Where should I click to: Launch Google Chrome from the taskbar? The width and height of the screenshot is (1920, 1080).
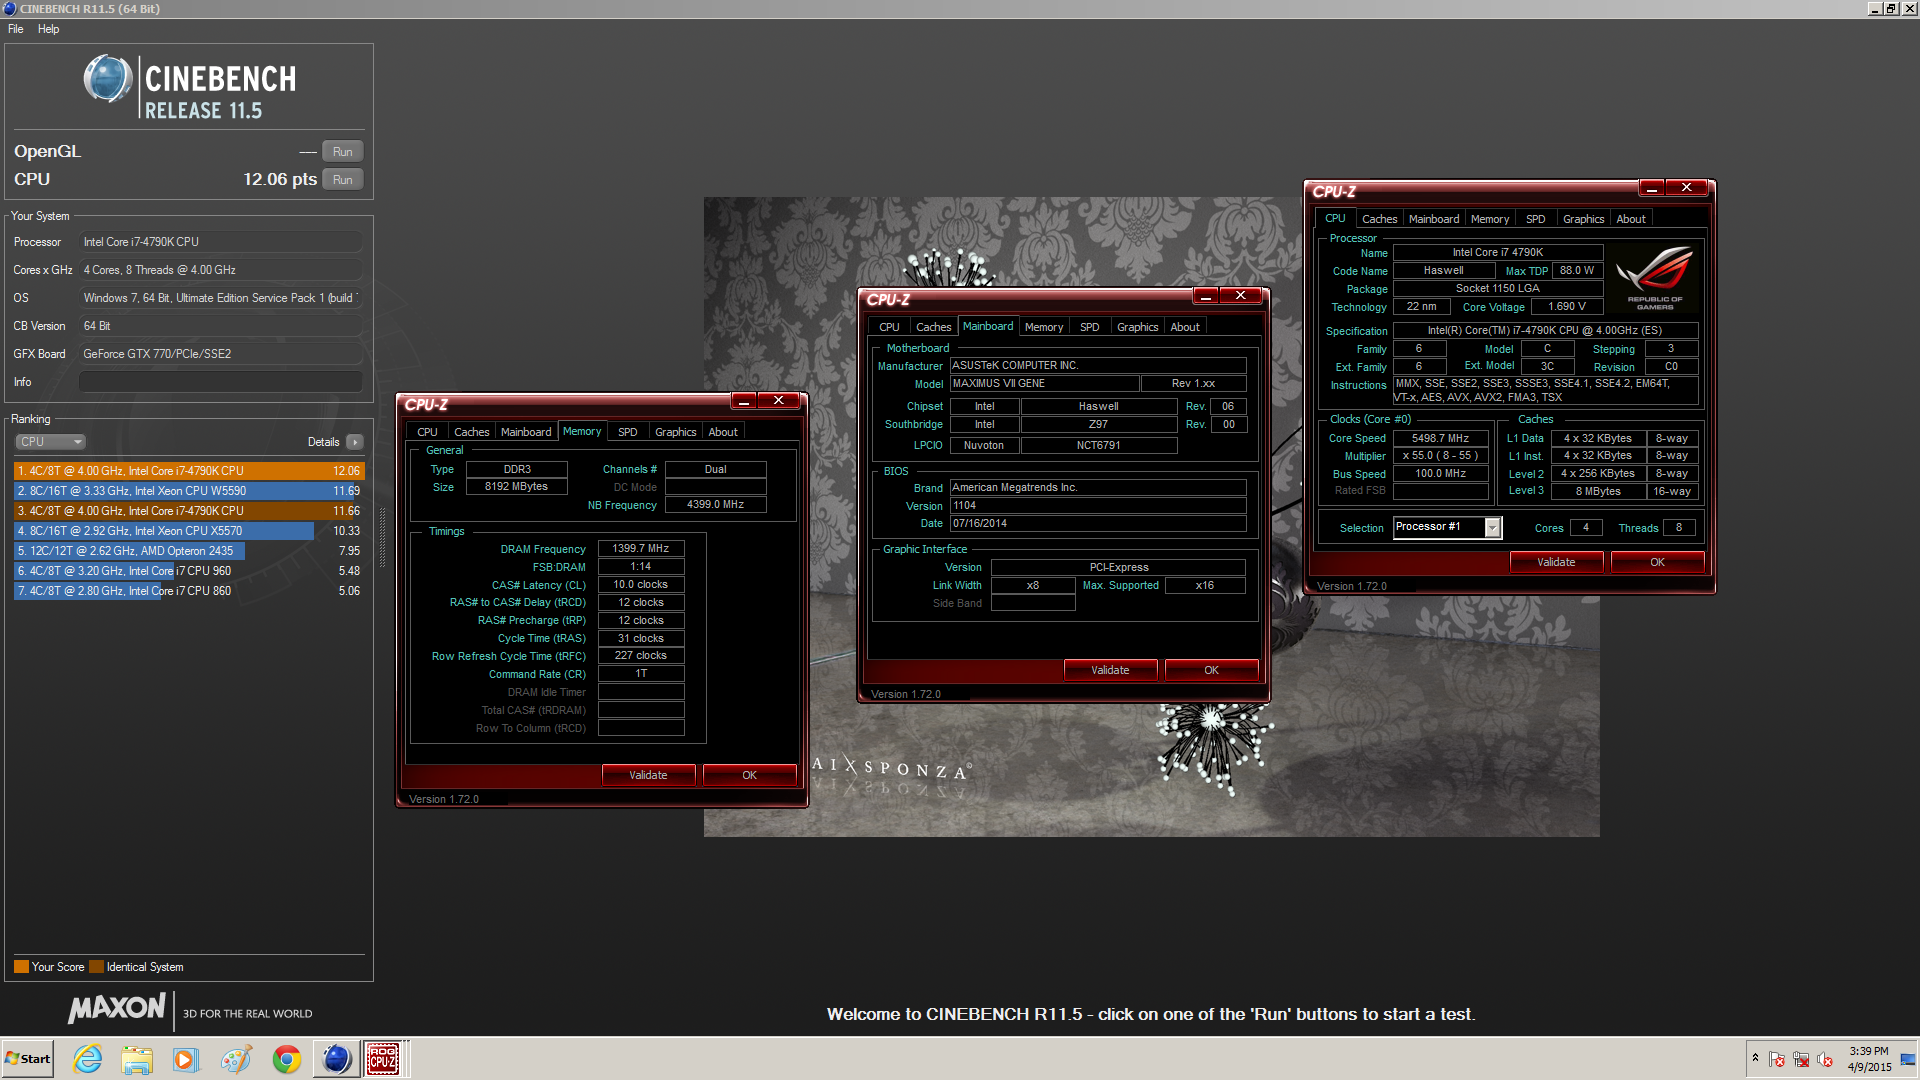tap(287, 1059)
